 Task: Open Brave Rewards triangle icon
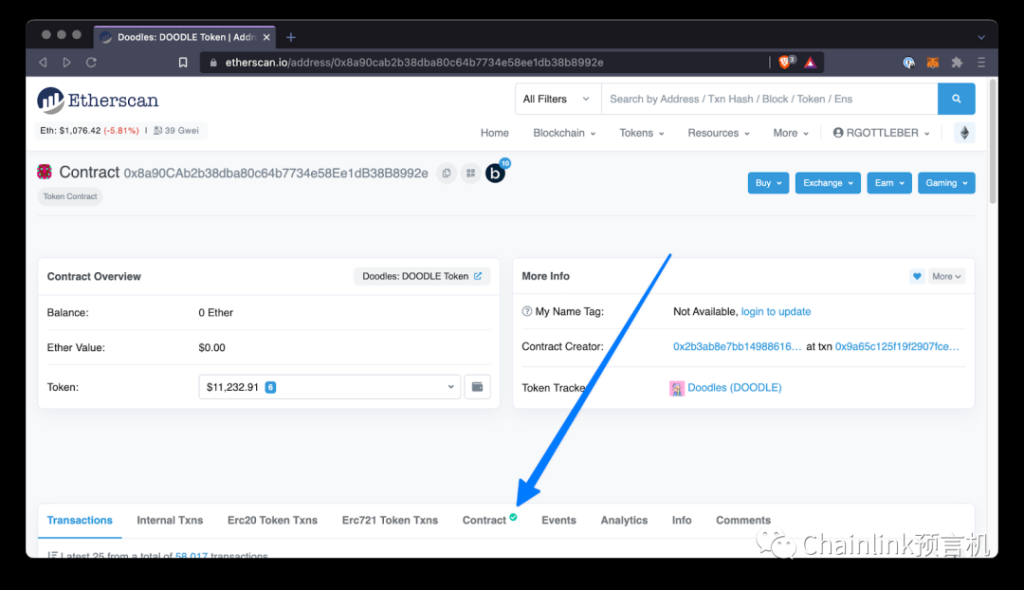tap(810, 62)
